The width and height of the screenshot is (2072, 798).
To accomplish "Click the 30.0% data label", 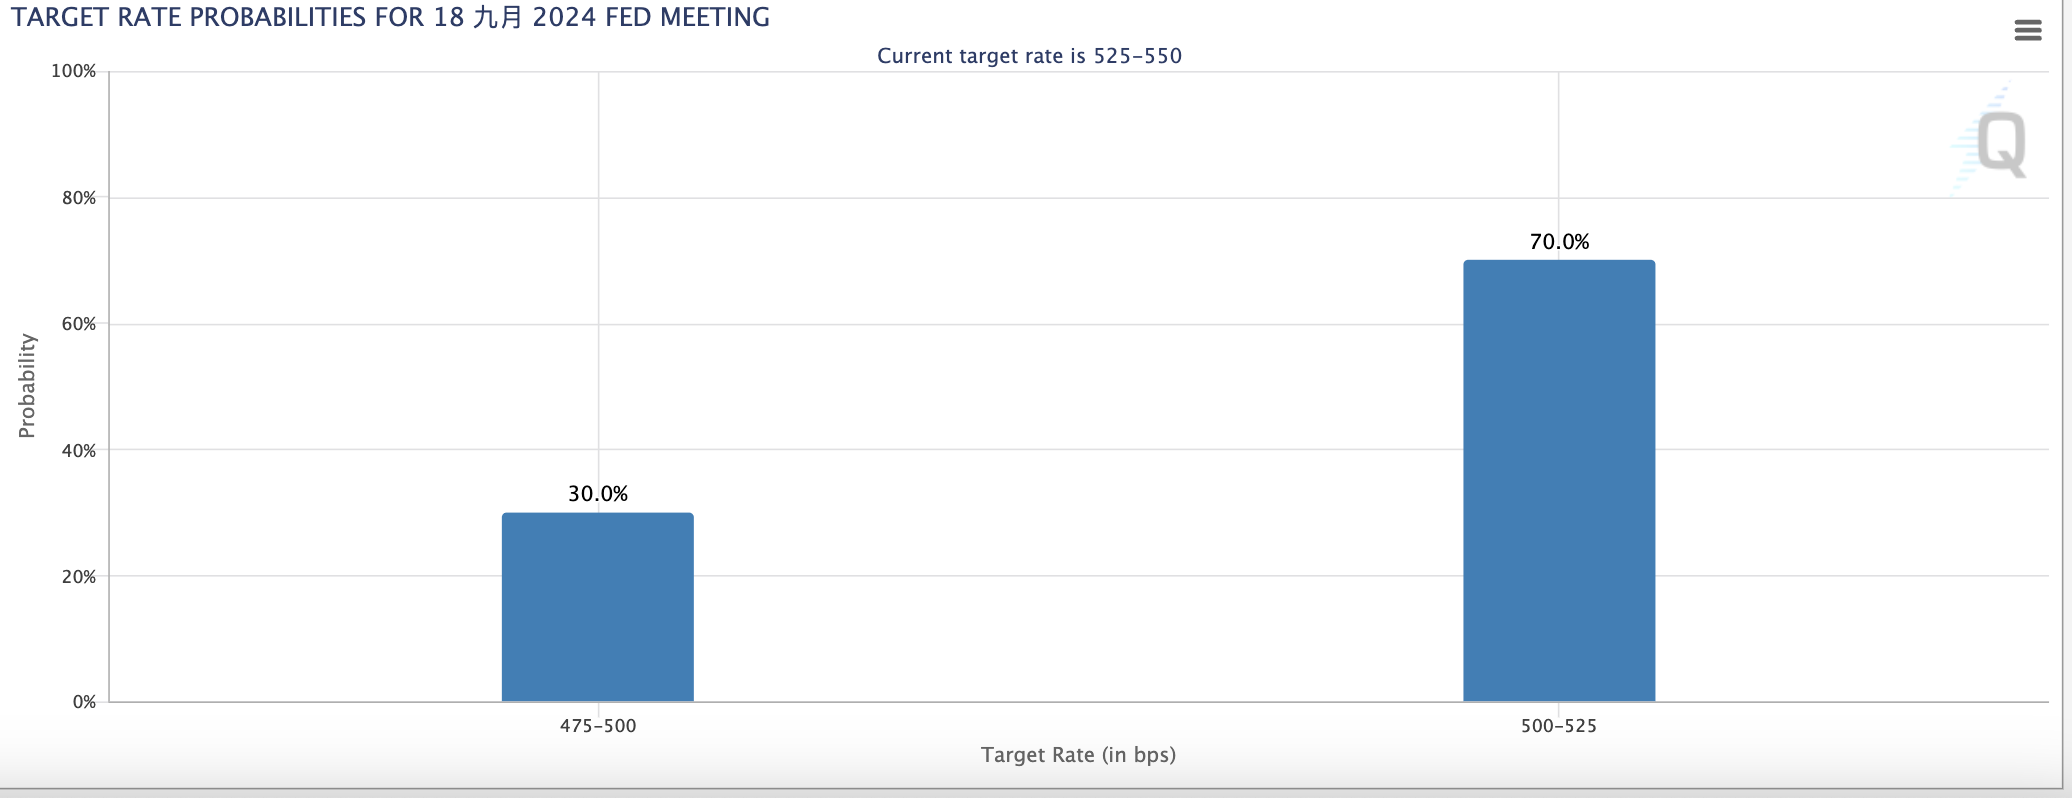I will click(598, 494).
